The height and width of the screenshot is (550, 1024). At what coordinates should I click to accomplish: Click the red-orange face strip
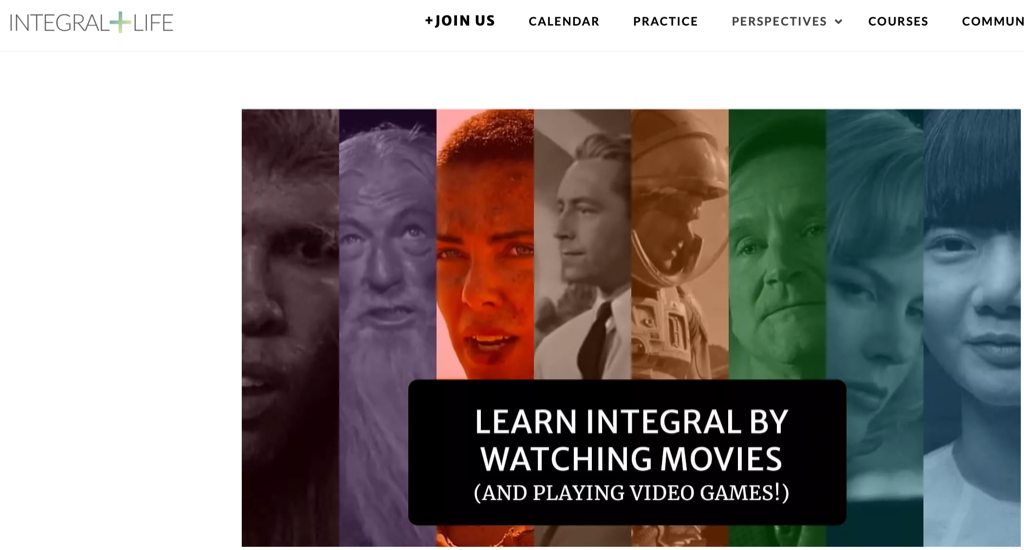(485, 244)
